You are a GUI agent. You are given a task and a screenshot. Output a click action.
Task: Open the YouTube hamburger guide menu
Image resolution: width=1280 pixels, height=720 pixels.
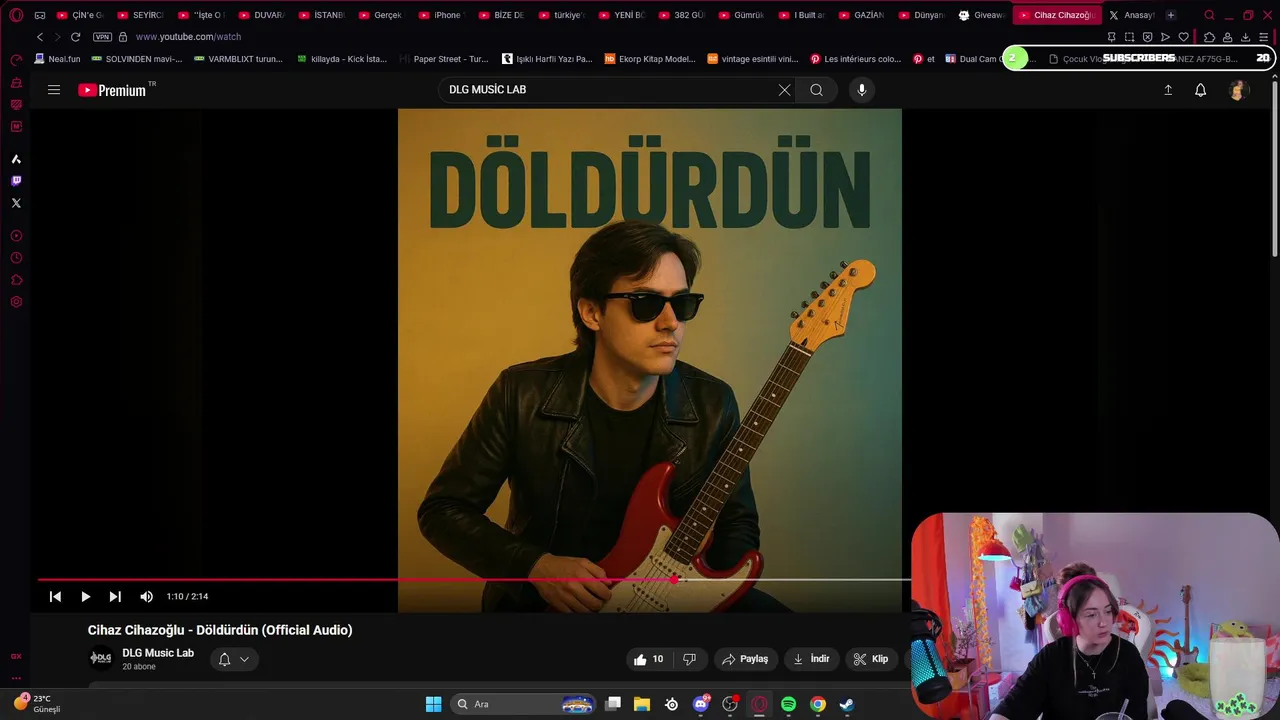click(54, 90)
